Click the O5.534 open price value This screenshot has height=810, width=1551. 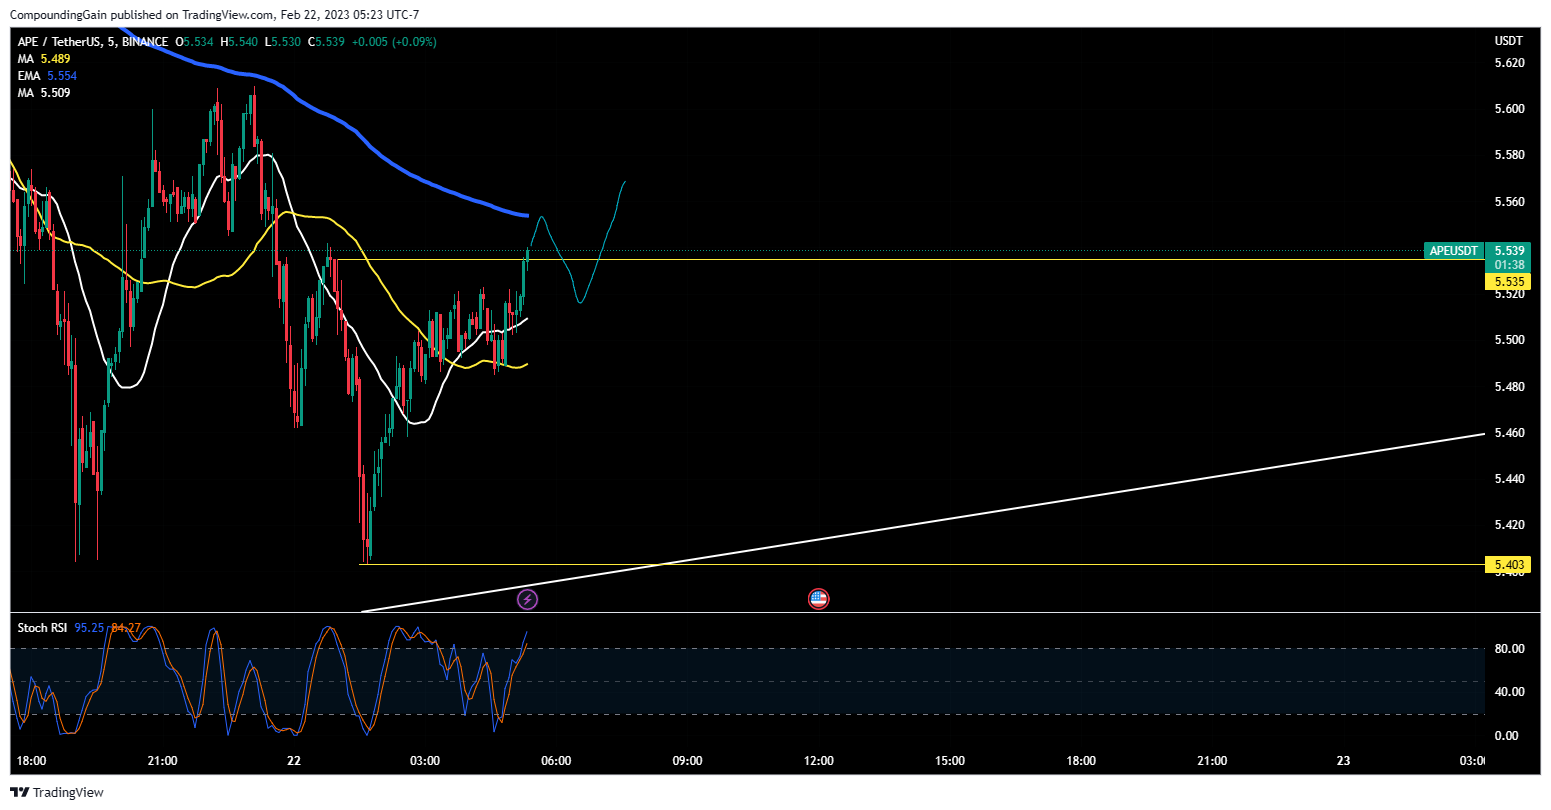tap(194, 42)
